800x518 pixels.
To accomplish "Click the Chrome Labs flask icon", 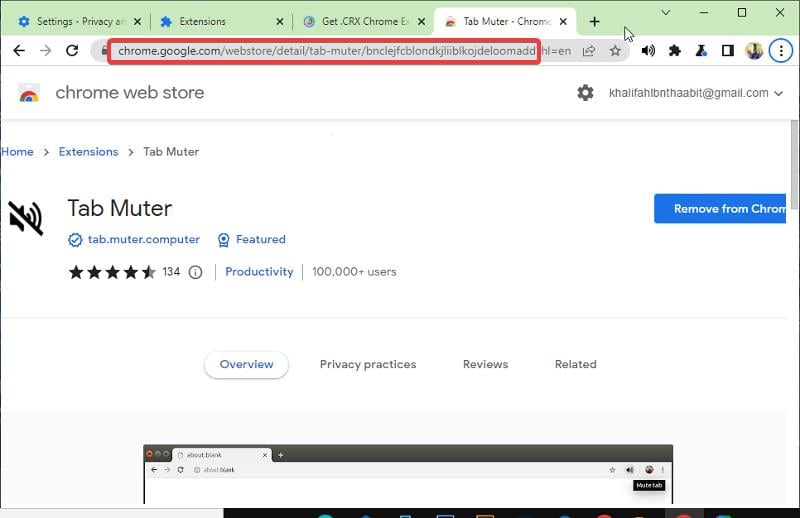I will (x=702, y=51).
